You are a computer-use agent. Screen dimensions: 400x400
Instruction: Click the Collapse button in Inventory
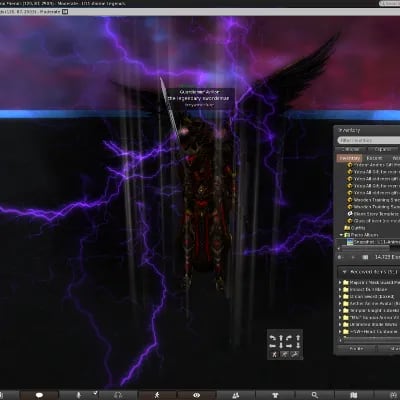point(351,149)
